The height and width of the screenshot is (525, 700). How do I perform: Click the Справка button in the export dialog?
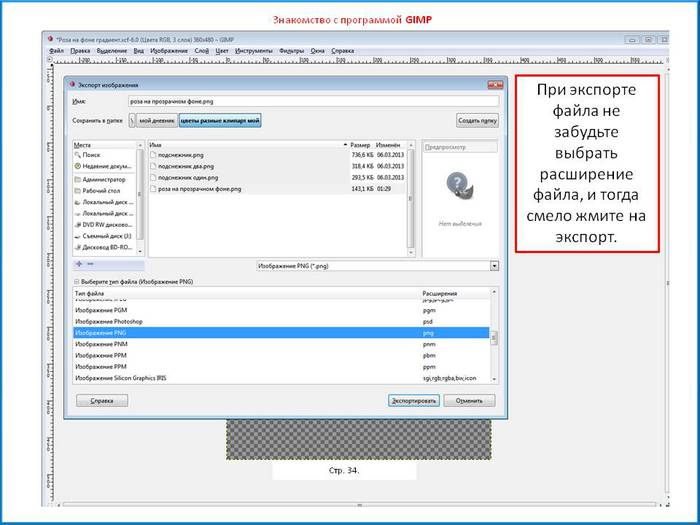(102, 400)
